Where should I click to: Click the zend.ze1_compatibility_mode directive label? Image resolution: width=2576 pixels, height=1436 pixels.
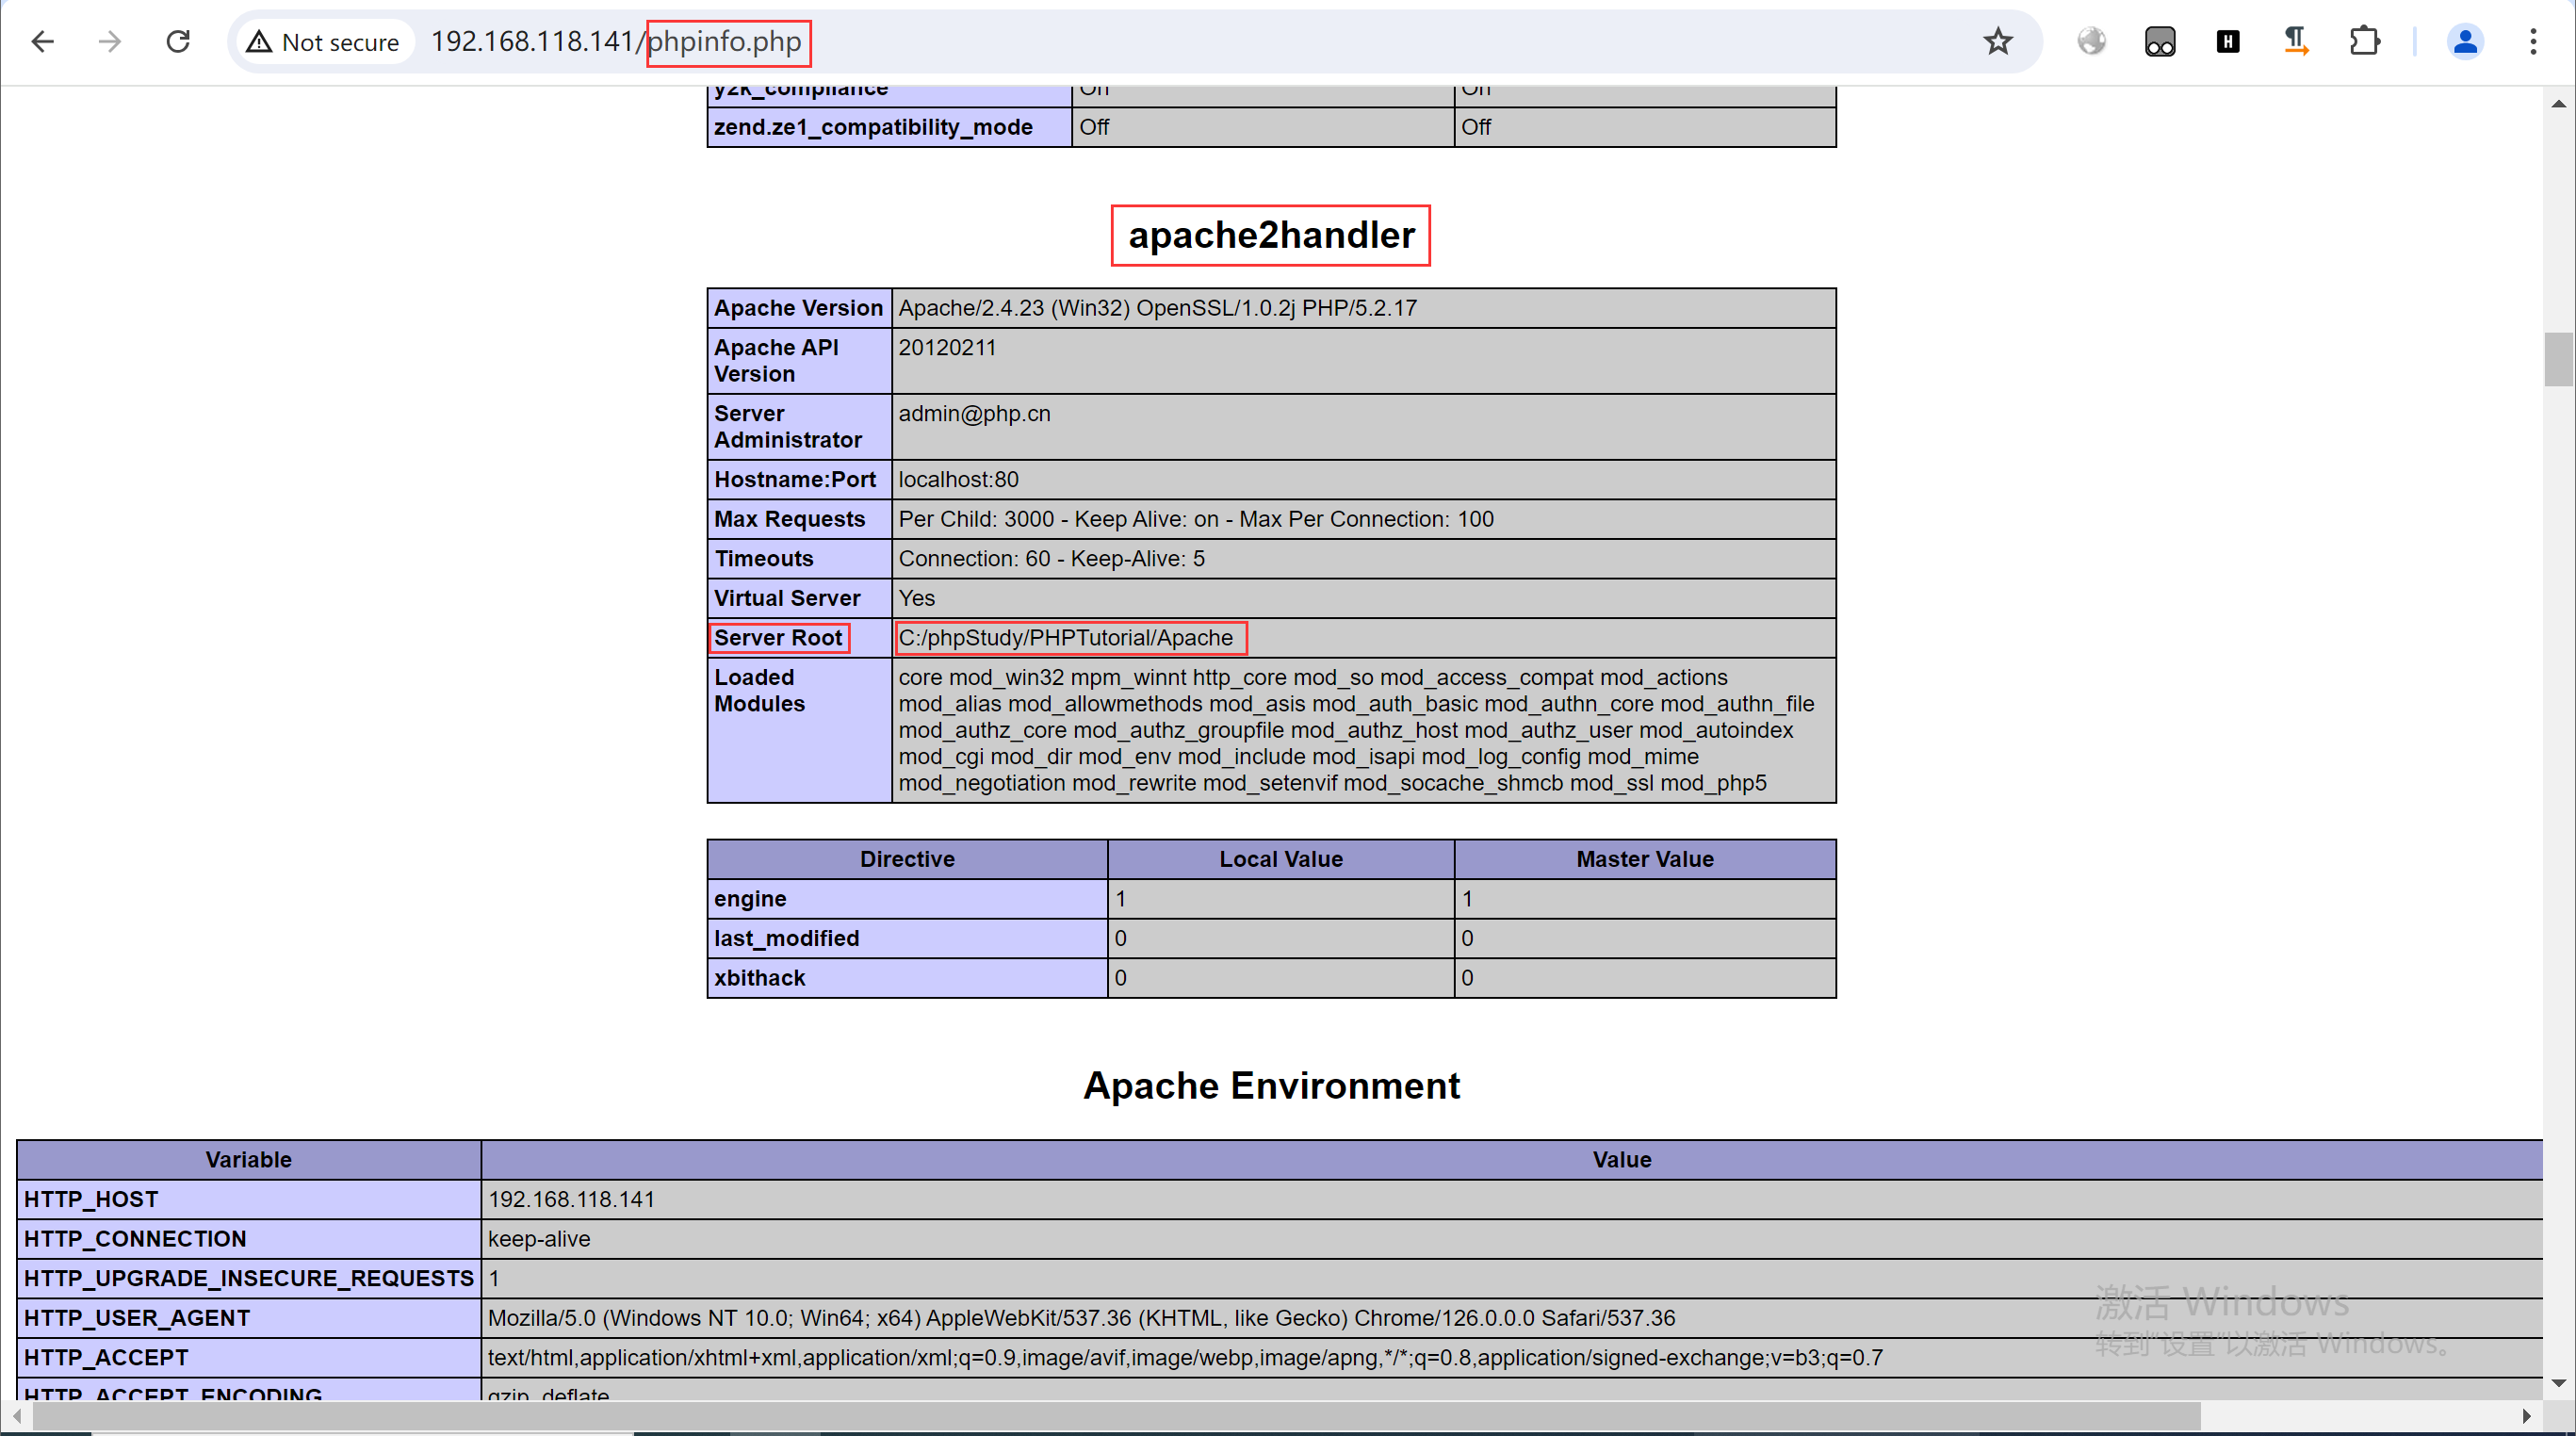tap(873, 127)
